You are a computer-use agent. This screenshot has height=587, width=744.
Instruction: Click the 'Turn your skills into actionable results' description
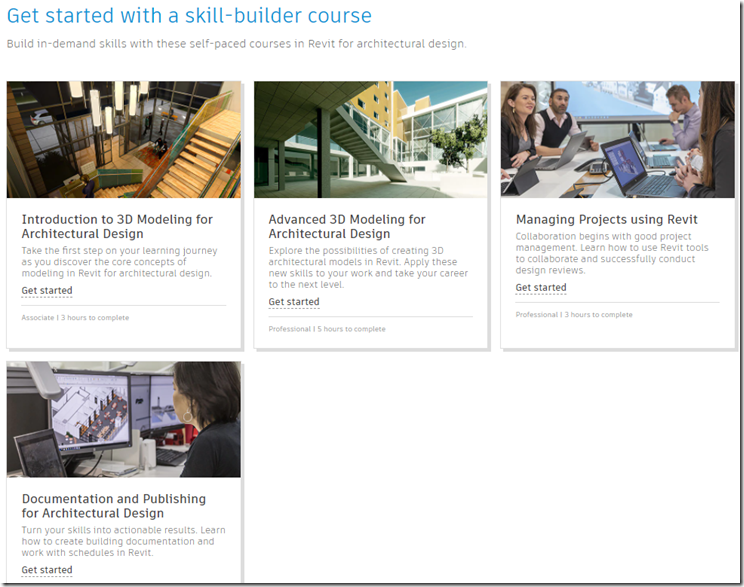click(x=123, y=541)
